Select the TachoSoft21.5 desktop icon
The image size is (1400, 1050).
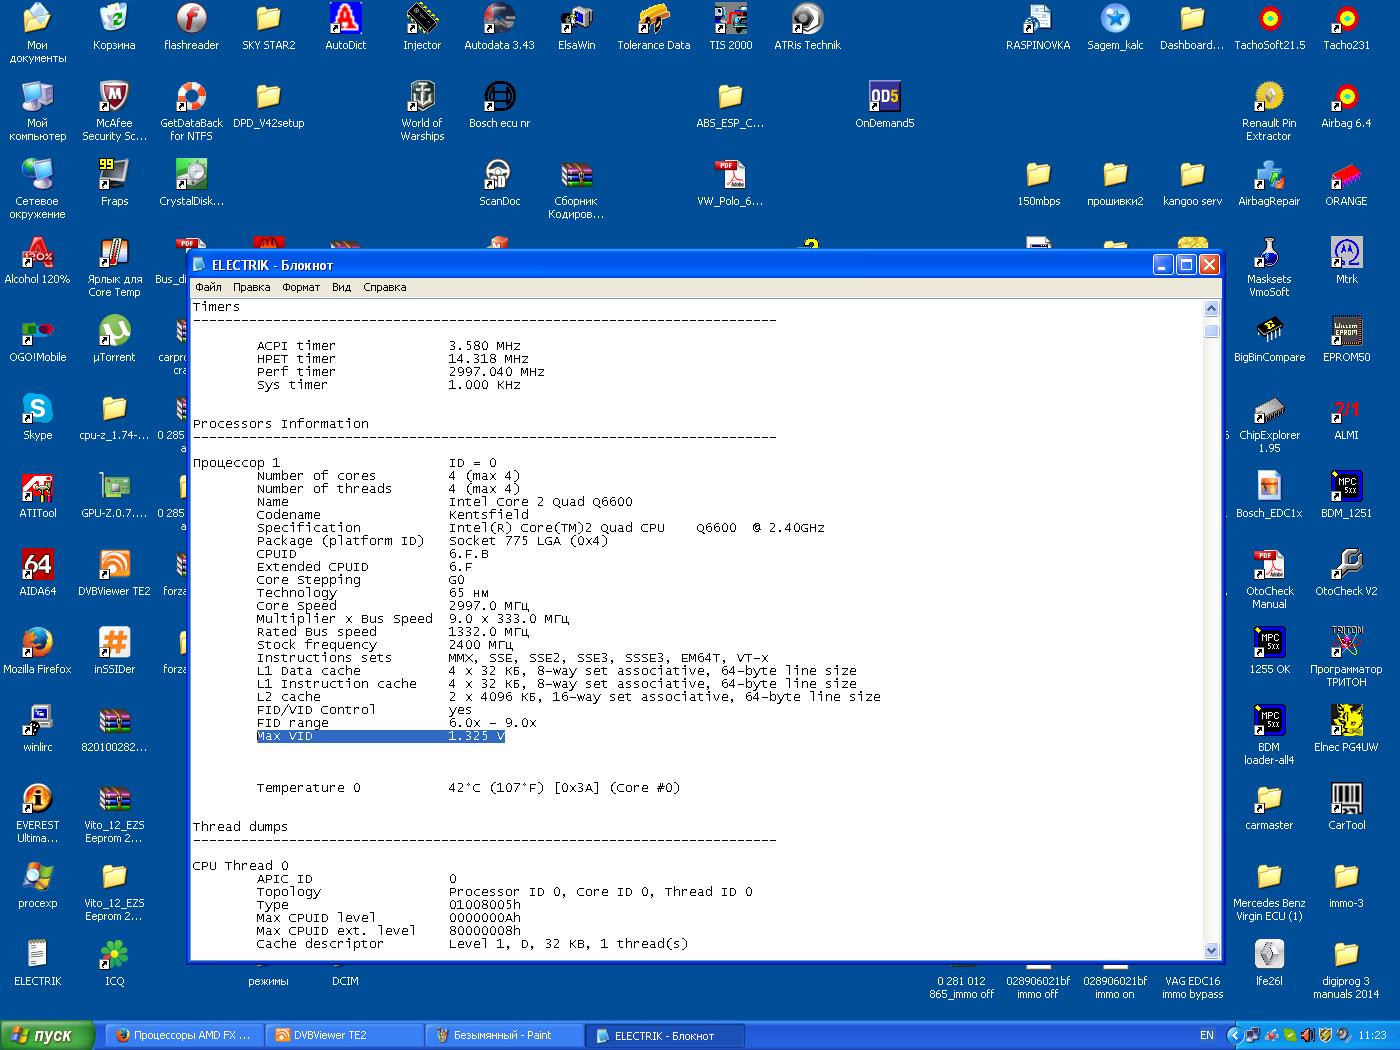[1269, 27]
